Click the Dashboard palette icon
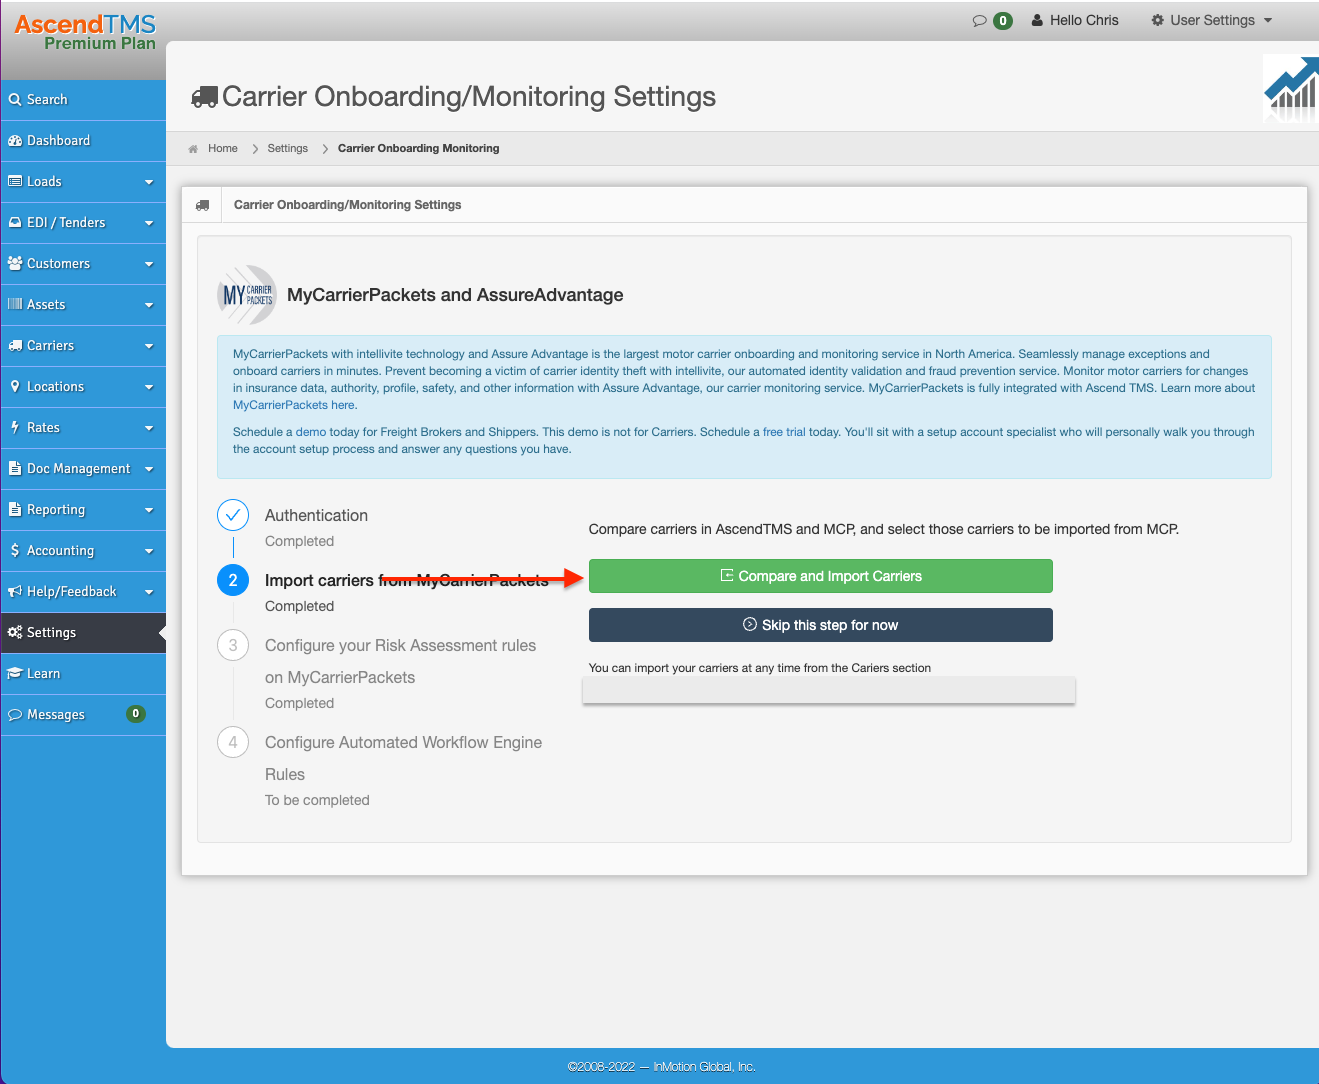1319x1084 pixels. (15, 141)
